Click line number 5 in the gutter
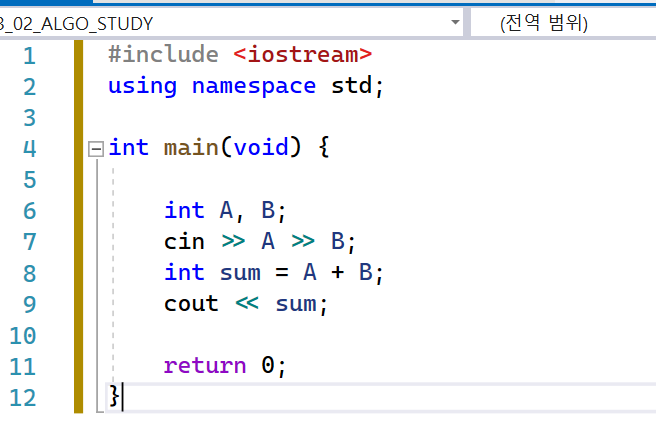 click(x=29, y=180)
